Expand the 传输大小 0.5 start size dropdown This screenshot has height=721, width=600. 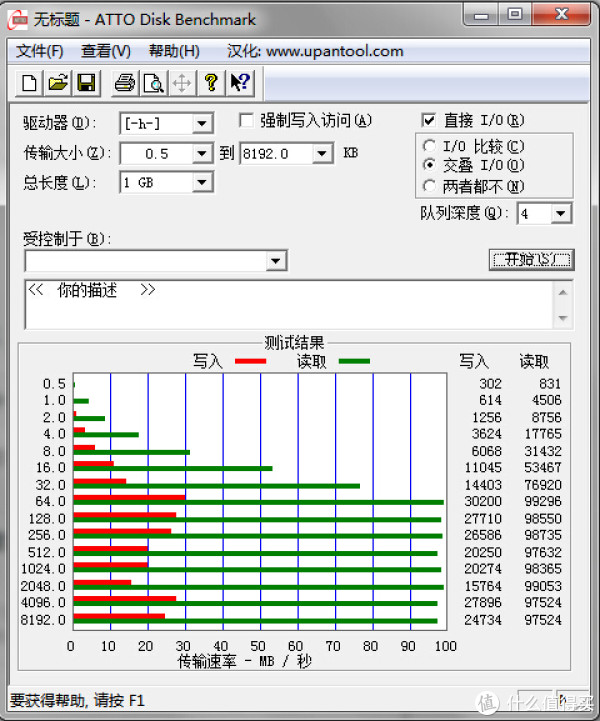(x=202, y=153)
